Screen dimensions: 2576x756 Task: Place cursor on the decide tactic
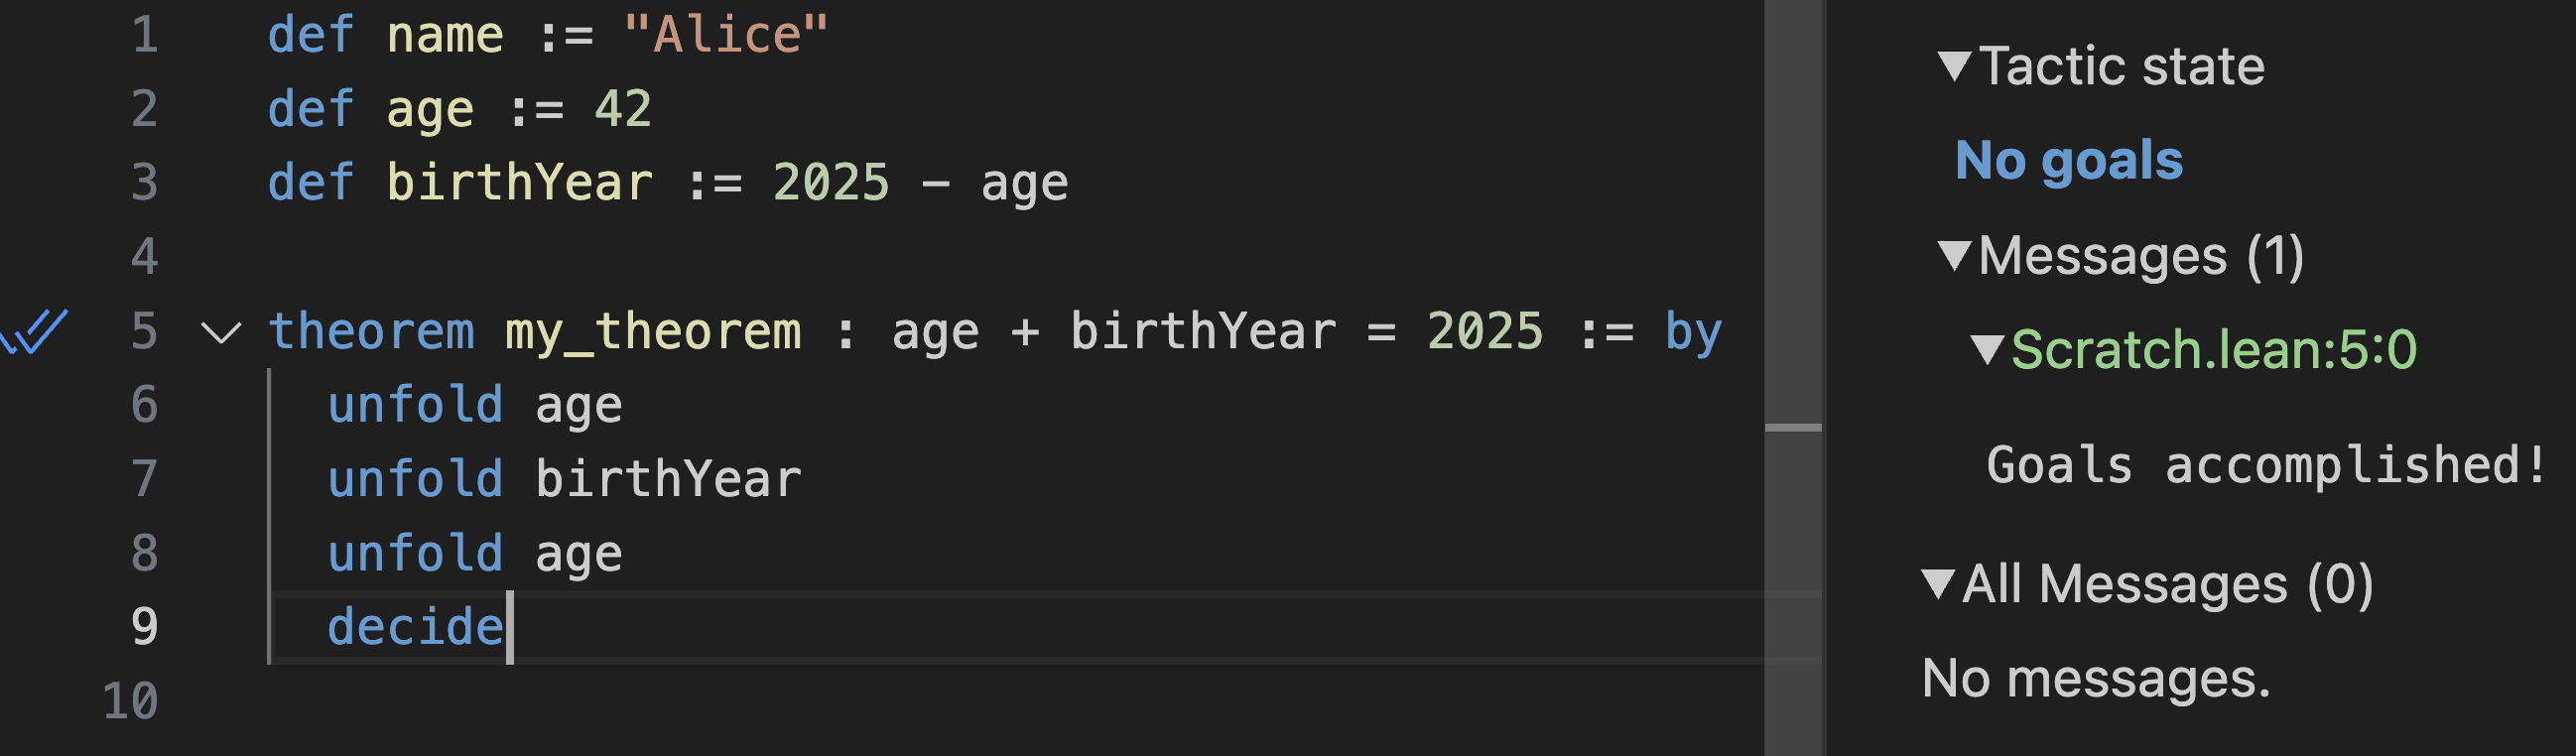pyautogui.click(x=415, y=627)
